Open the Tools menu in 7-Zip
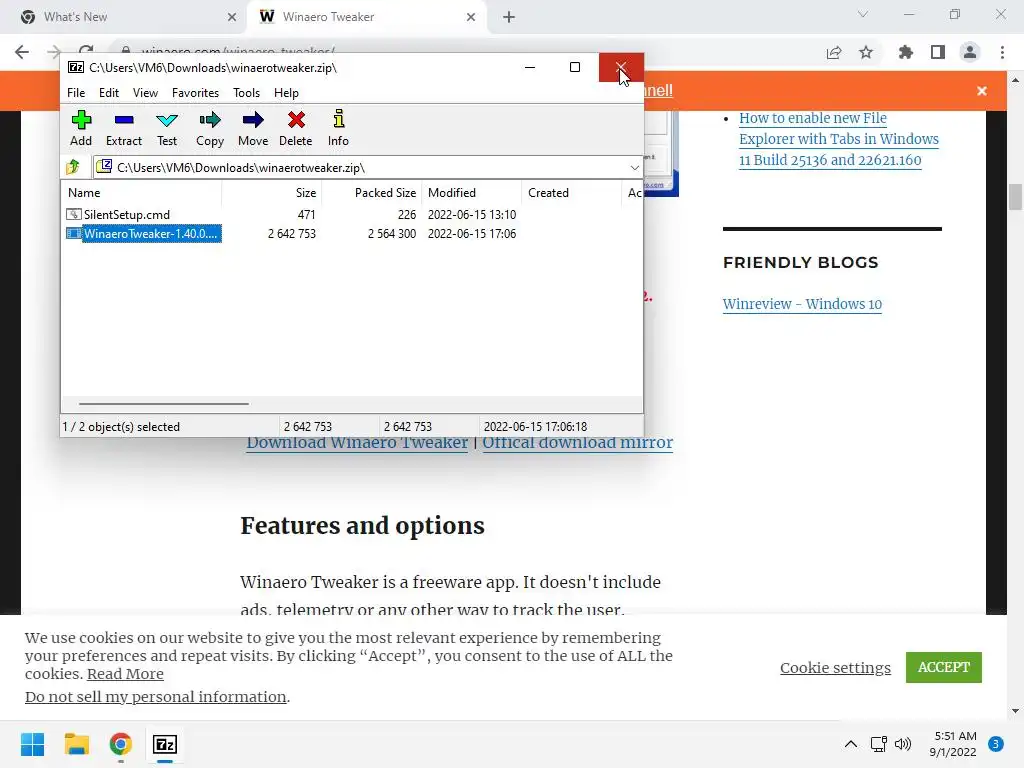The height and width of the screenshot is (768, 1024). click(246, 93)
